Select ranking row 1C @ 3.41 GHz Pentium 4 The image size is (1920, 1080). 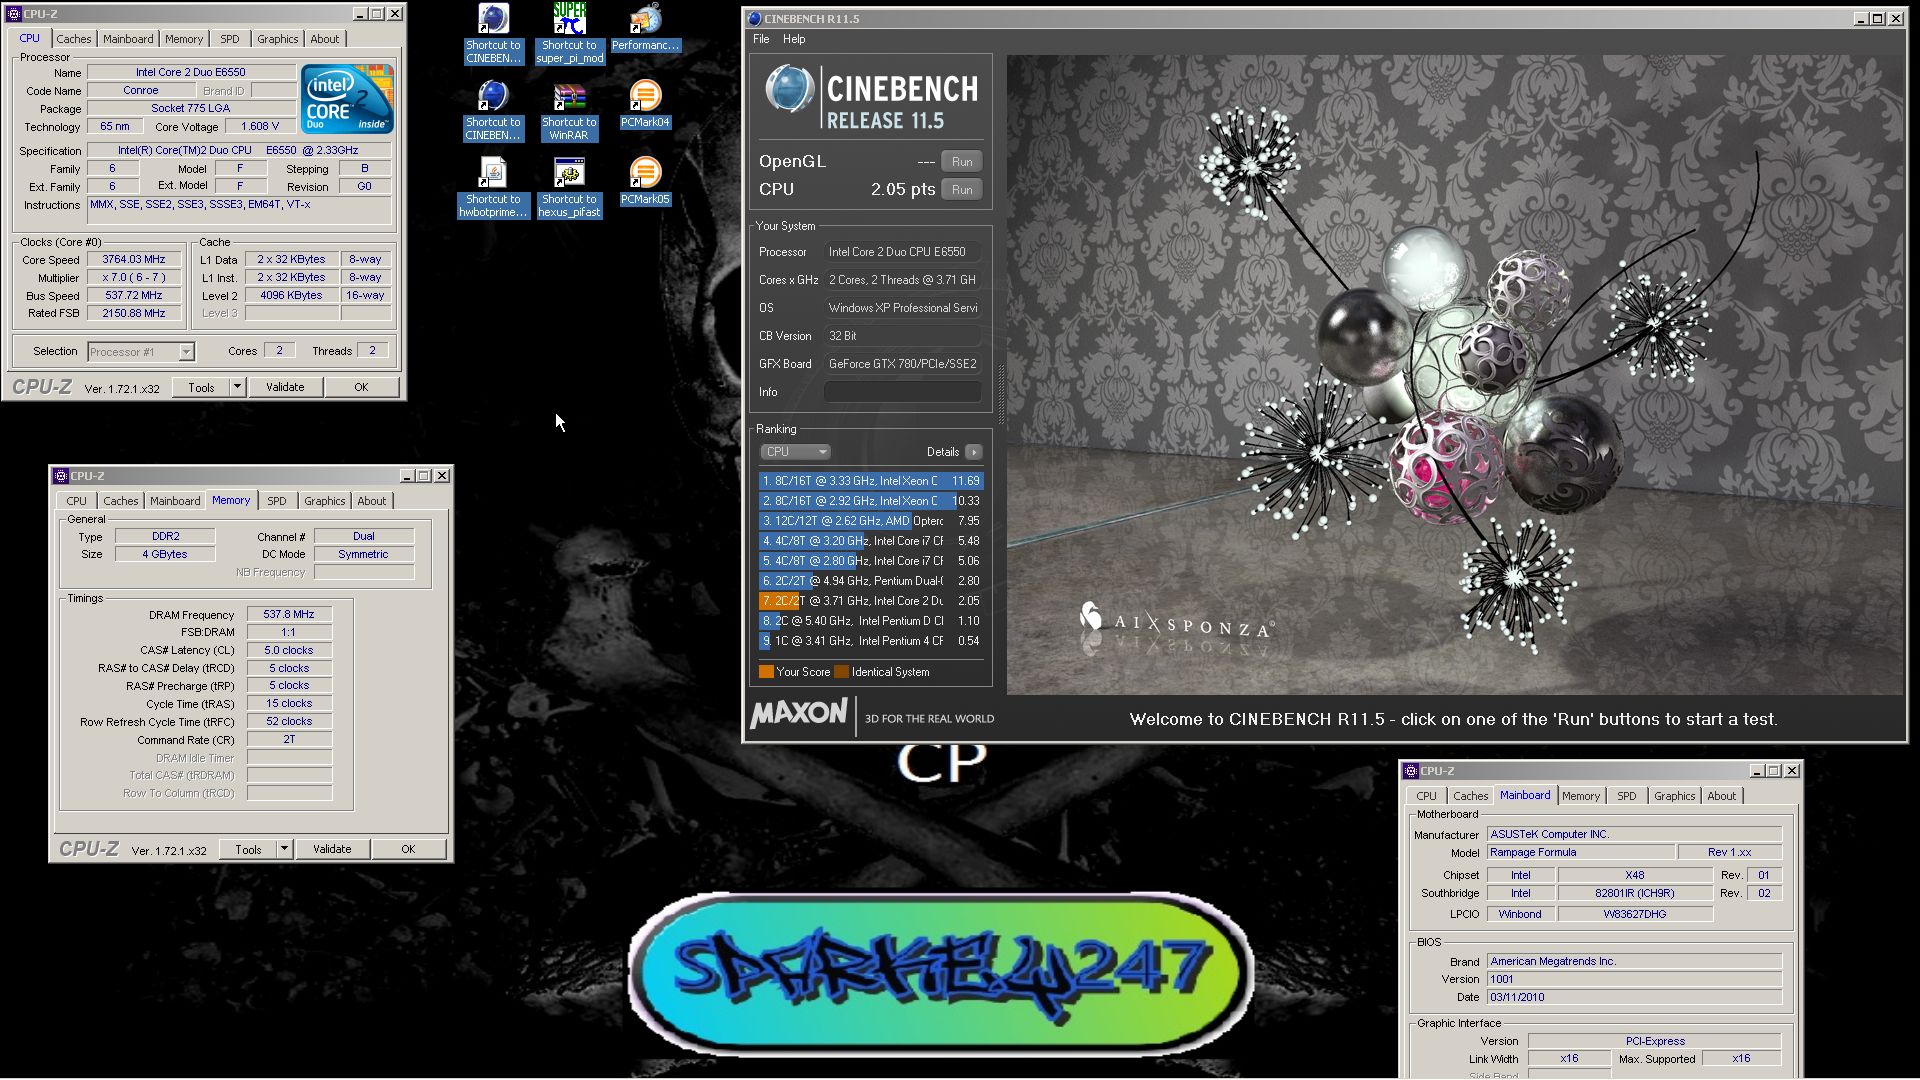pos(871,641)
